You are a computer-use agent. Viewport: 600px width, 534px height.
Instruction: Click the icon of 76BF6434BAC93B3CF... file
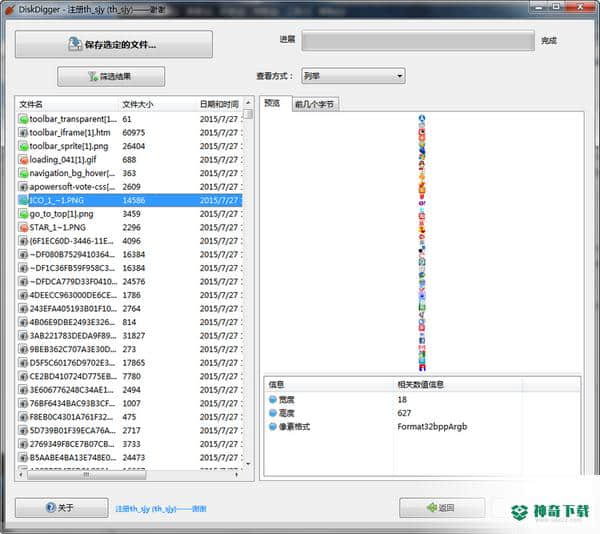[x=23, y=404]
